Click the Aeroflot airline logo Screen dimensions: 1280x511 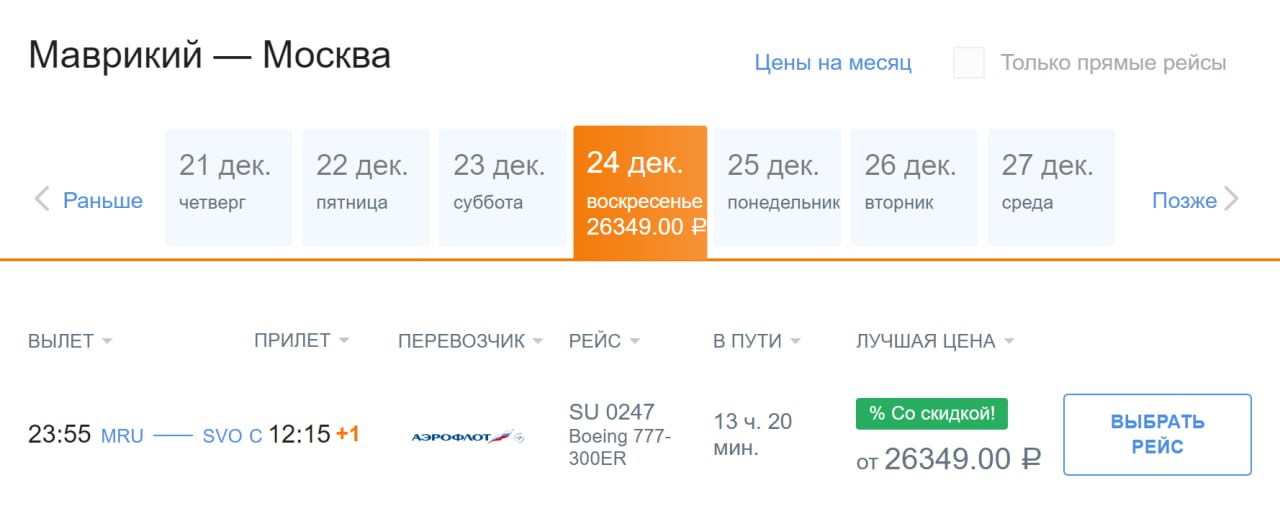(x=468, y=436)
